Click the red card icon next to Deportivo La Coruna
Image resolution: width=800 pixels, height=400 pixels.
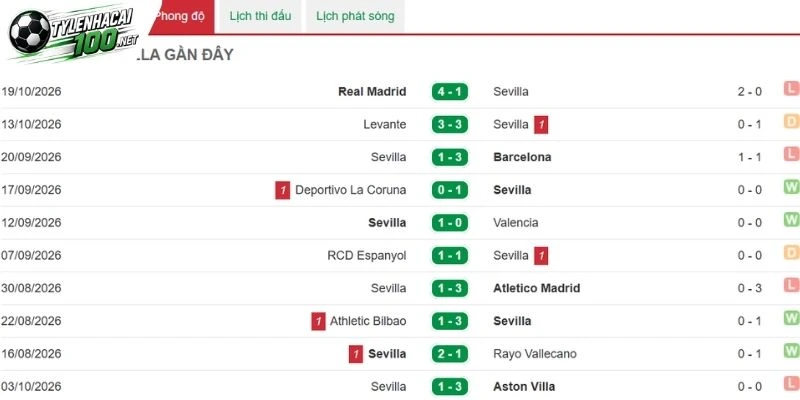[283, 190]
